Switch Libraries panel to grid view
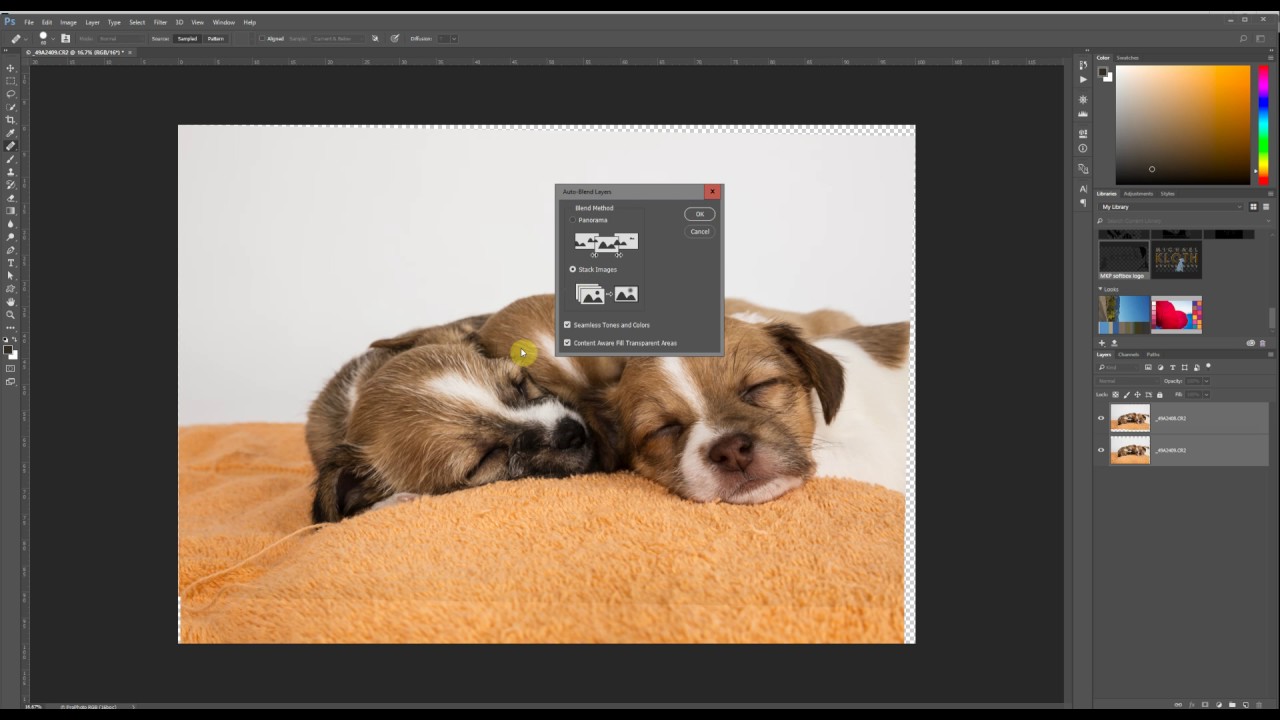Screen dimensions: 1280x720 point(1253,207)
